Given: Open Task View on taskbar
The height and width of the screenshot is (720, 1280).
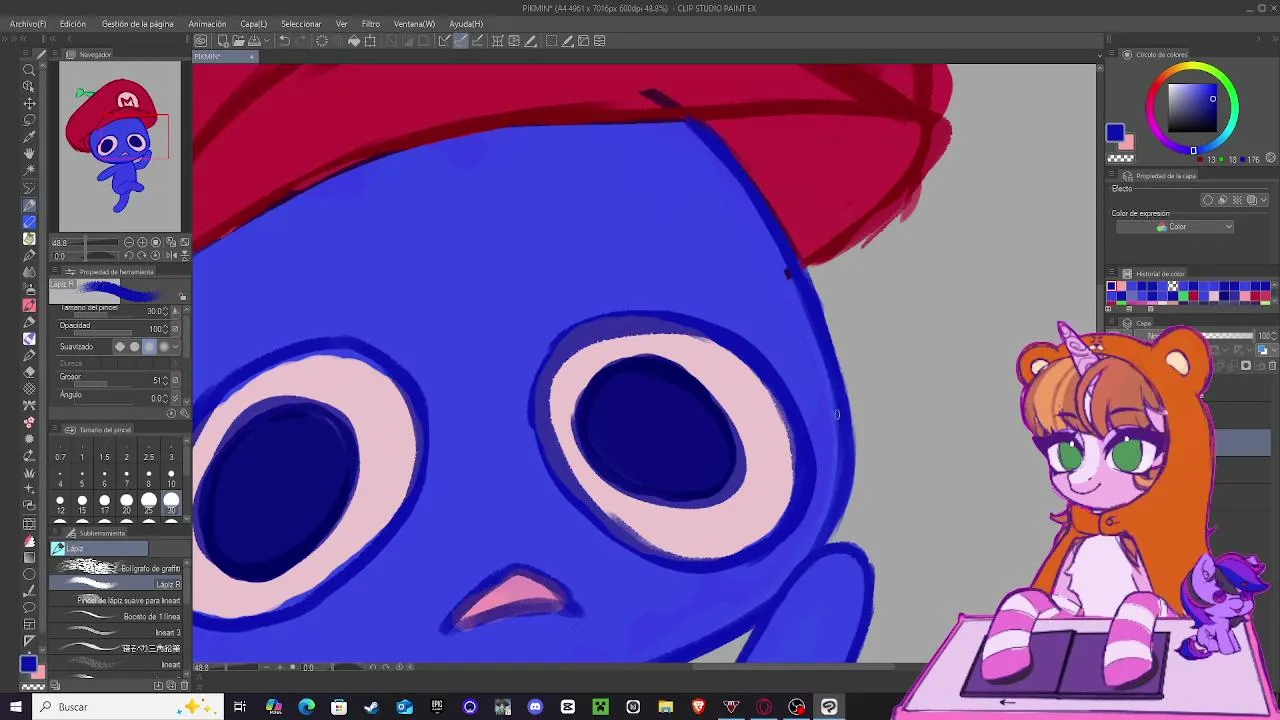Looking at the screenshot, I should (240, 707).
